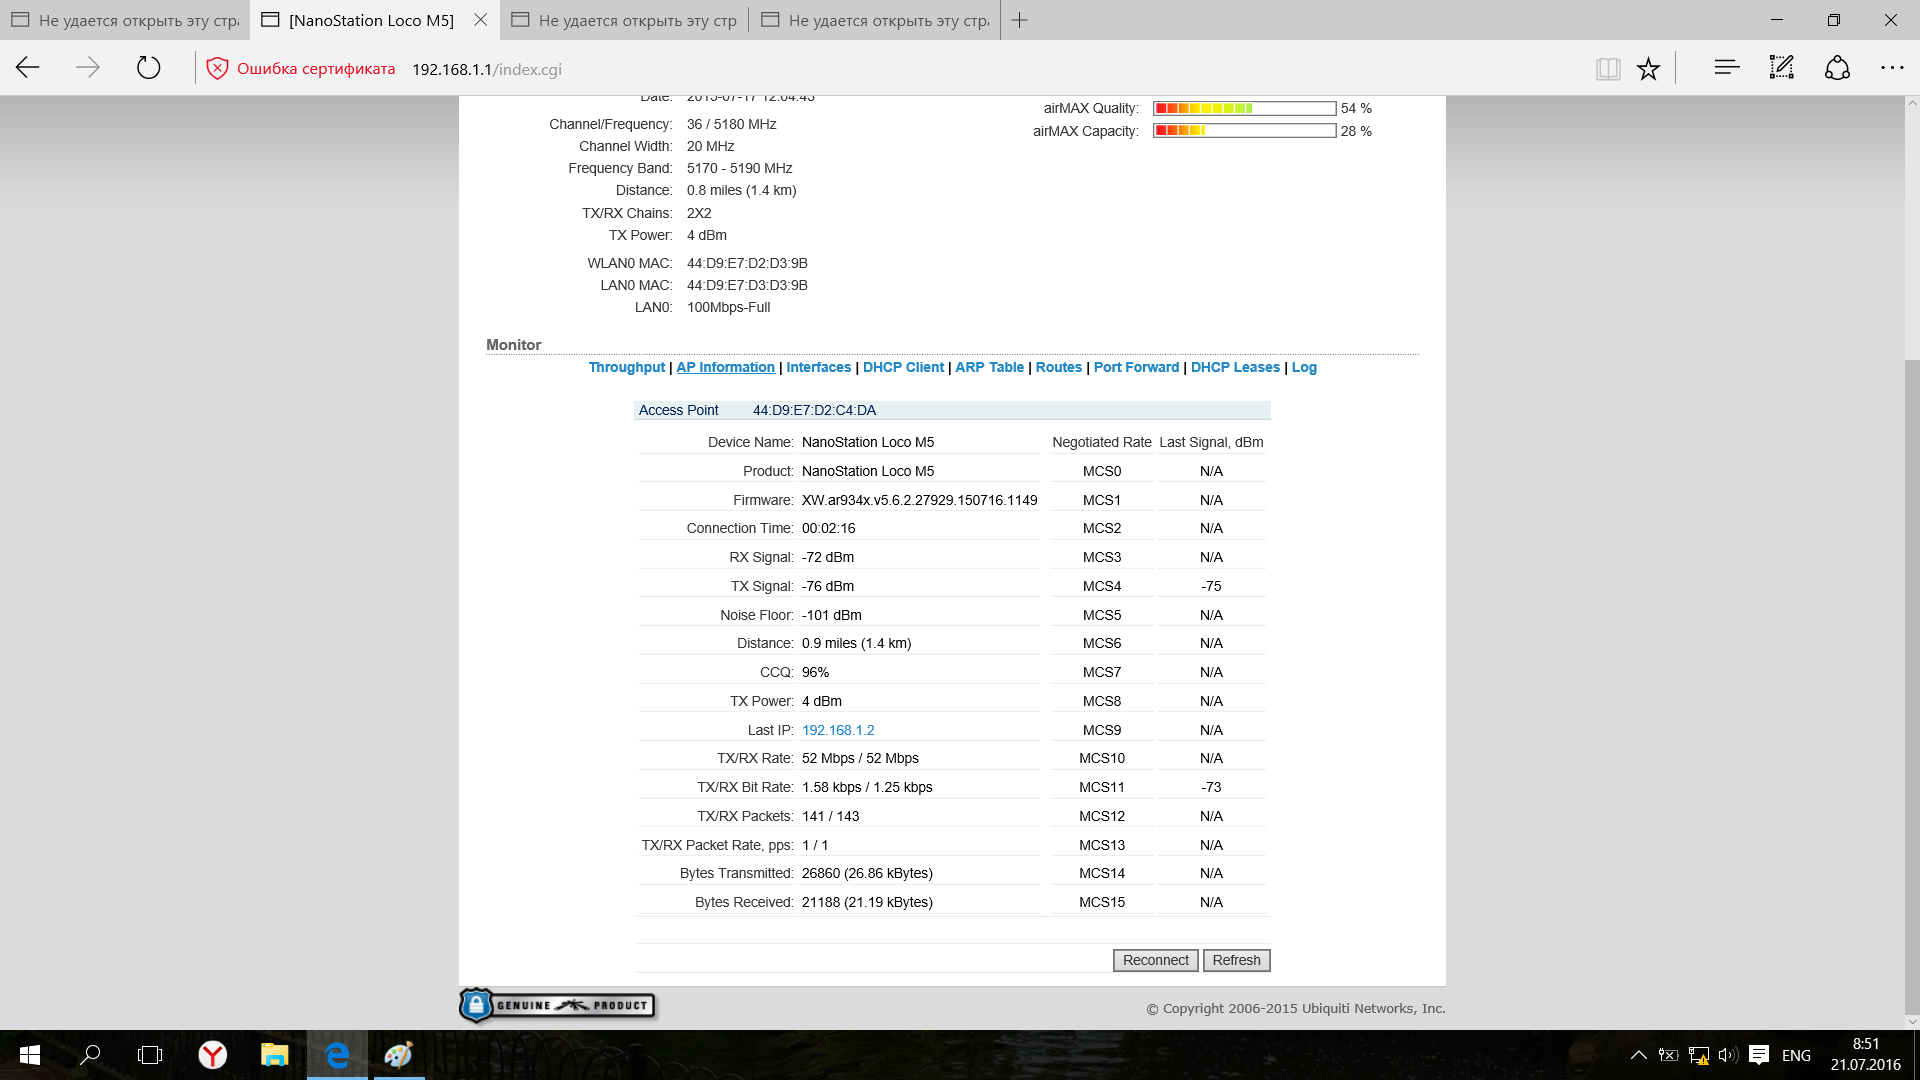Open Task View on the taskbar
The width and height of the screenshot is (1920, 1080).
[x=150, y=1055]
